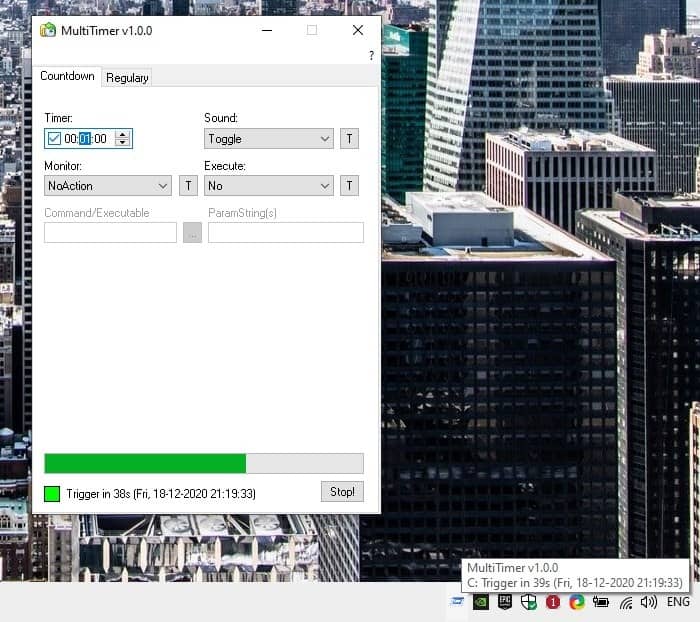Switch to the Regulary tab
Screen dimensions: 700x622
pyautogui.click(x=127, y=78)
